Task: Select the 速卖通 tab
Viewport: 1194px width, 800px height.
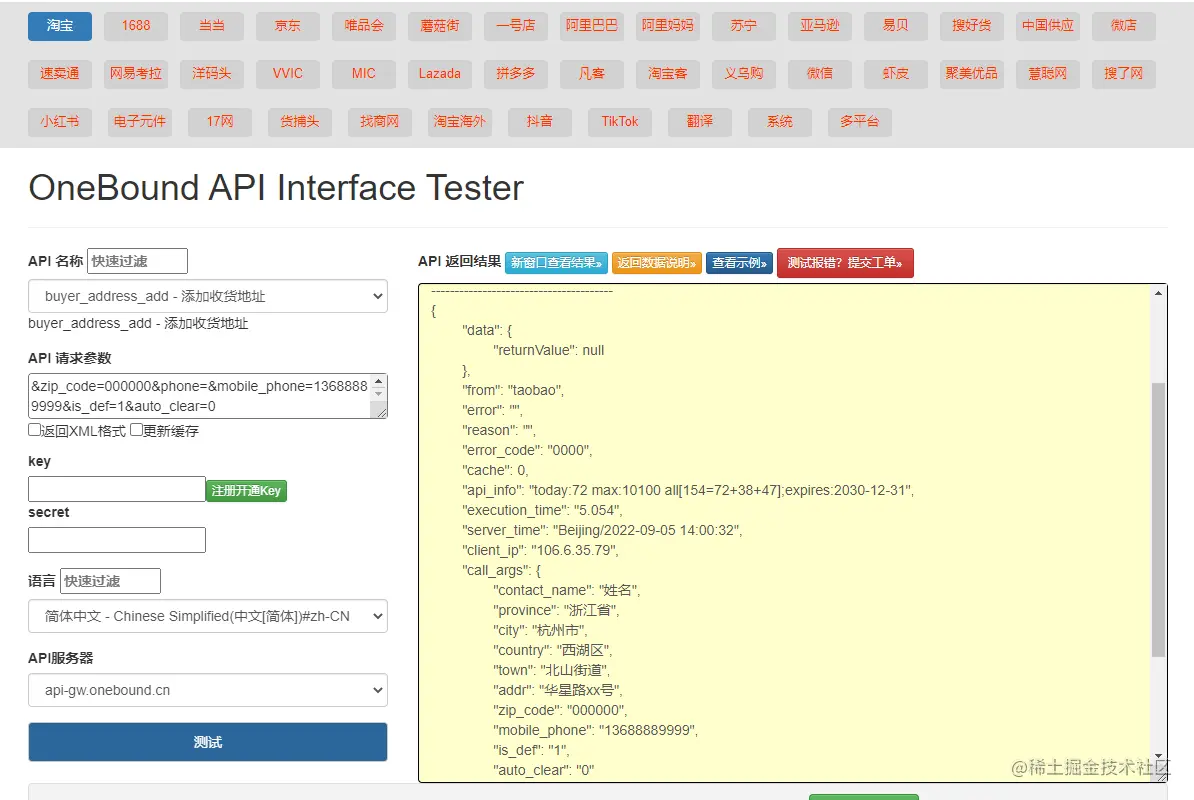Action: [x=59, y=74]
